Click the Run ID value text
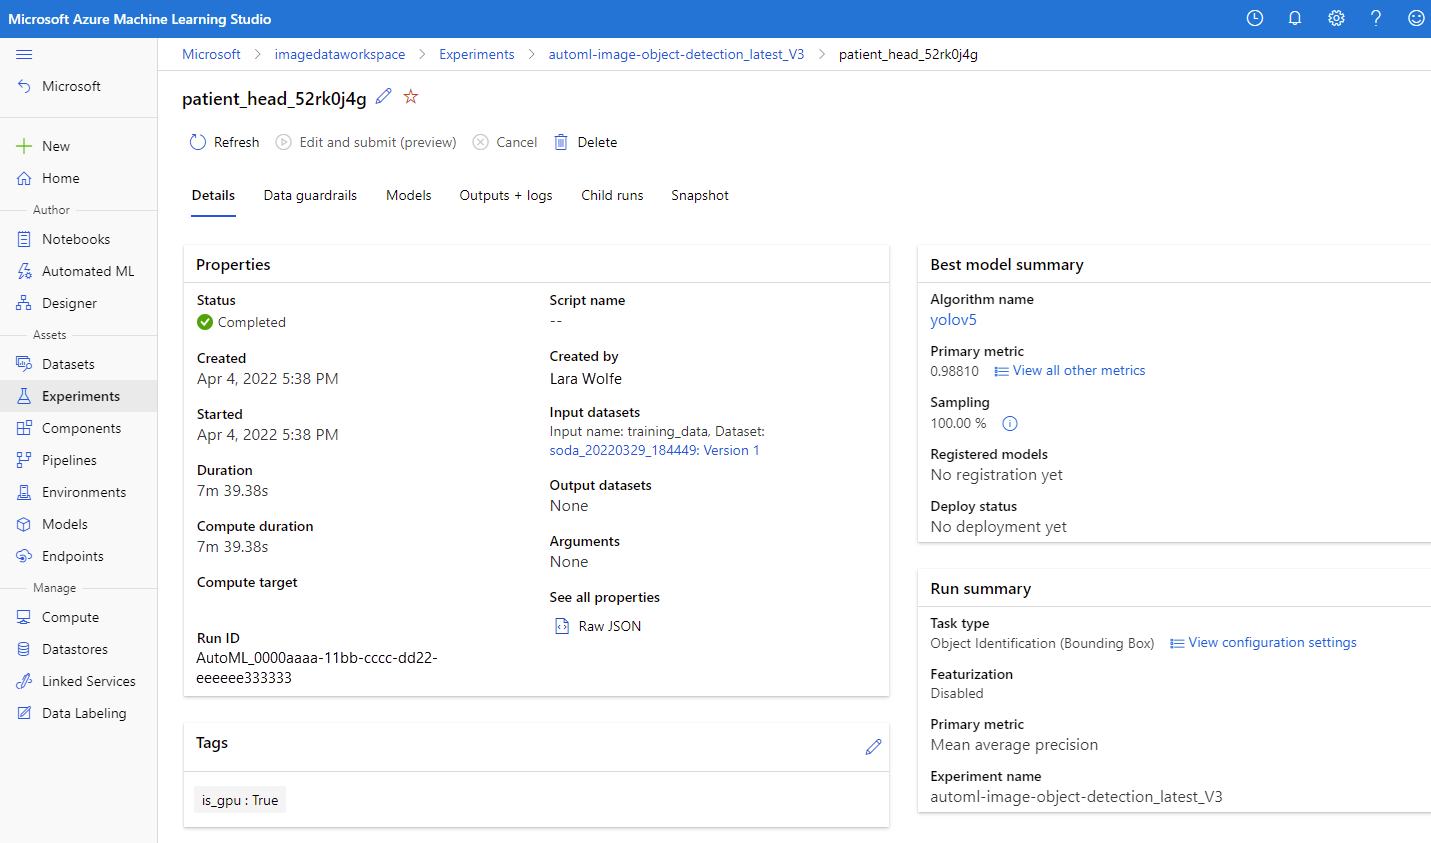This screenshot has width=1431, height=843. (x=317, y=667)
